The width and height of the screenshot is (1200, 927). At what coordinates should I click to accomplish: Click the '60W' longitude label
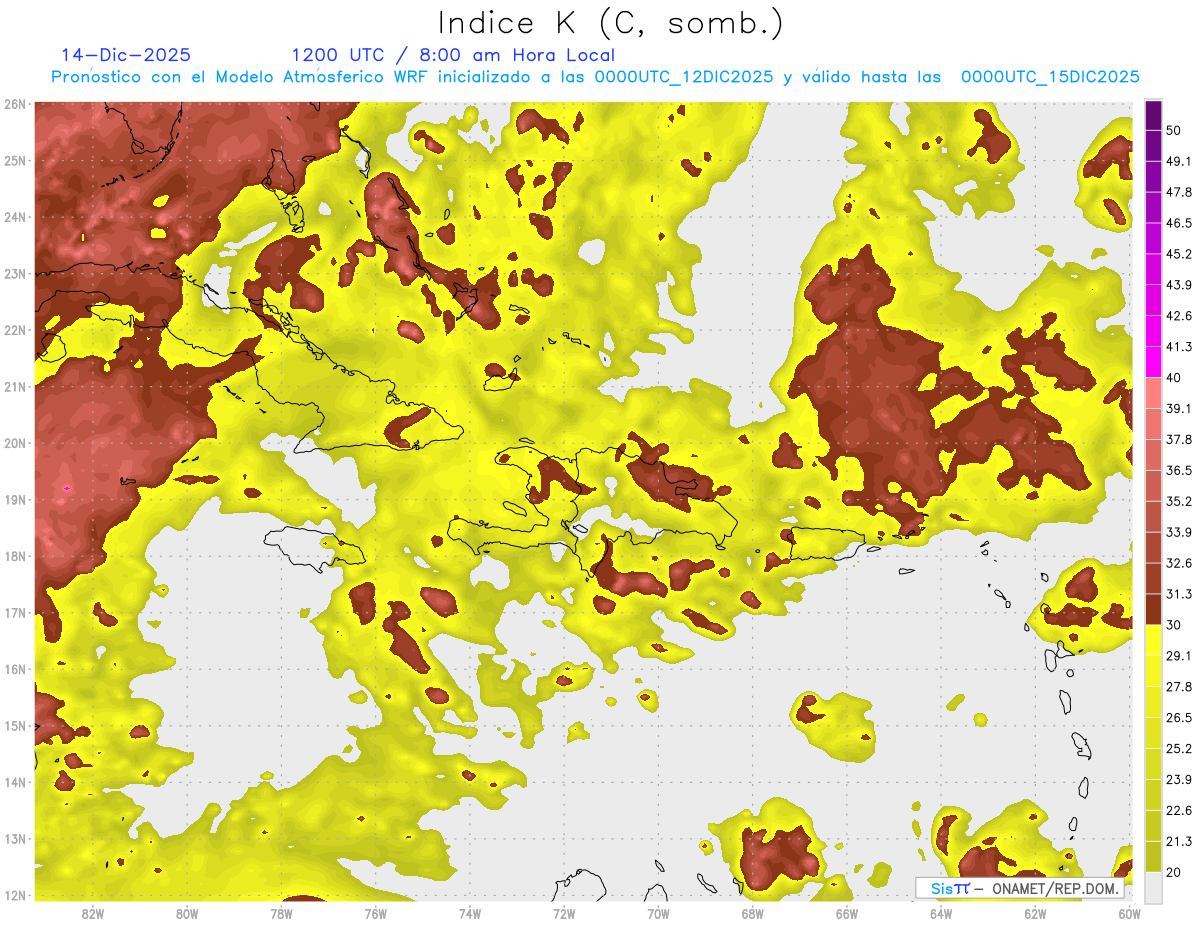[1129, 914]
